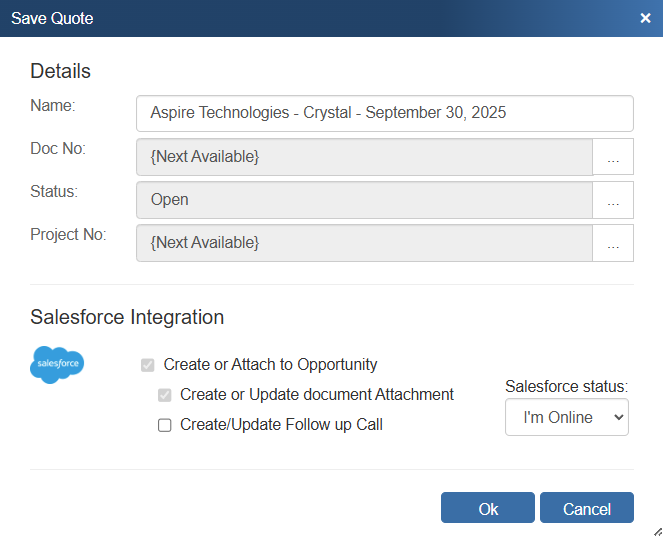Click the Salesforce cloud logo

pyautogui.click(x=57, y=365)
